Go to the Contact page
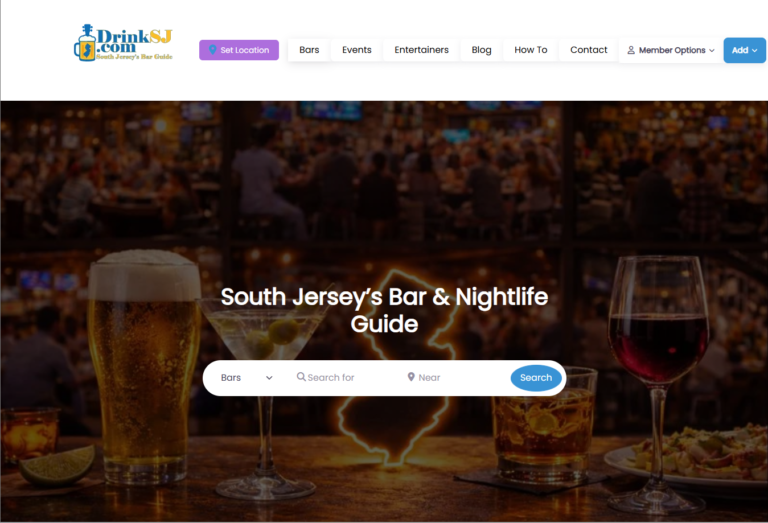 point(588,49)
